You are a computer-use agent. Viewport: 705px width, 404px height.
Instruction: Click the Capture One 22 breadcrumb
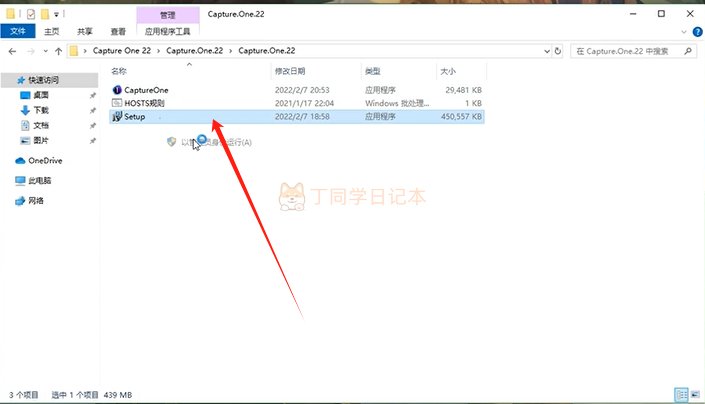tap(122, 51)
